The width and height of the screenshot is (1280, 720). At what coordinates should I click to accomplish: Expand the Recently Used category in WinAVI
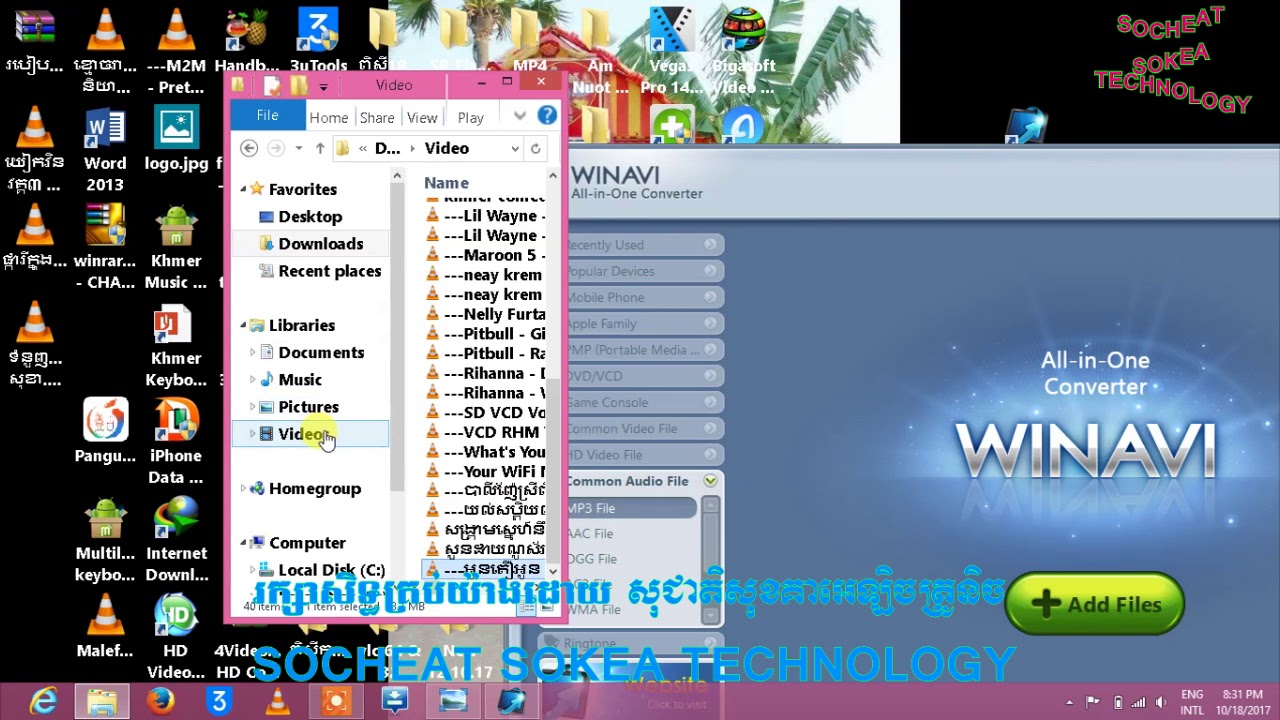pos(710,245)
